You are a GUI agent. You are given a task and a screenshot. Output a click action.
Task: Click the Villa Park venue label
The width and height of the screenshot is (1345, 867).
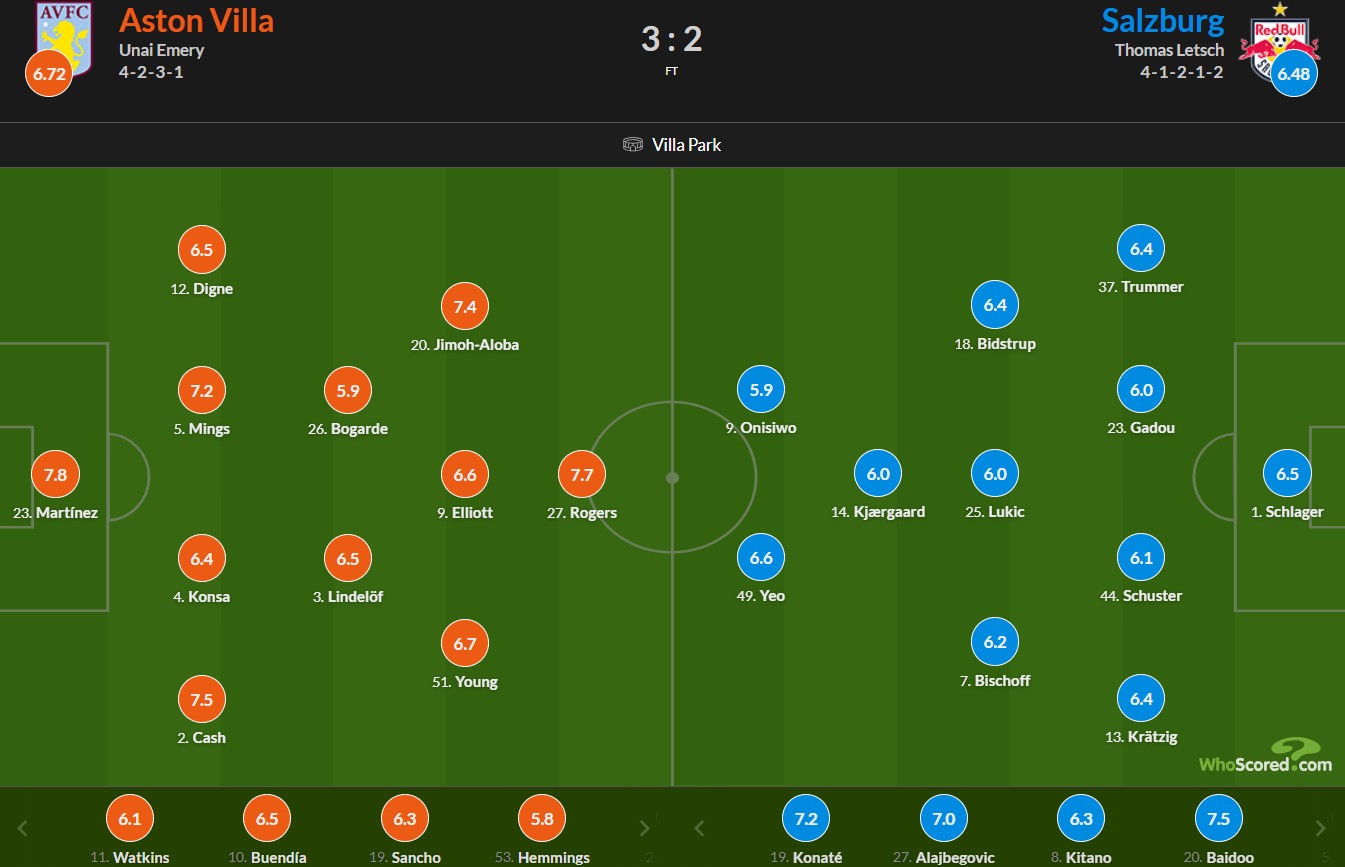[x=686, y=145]
